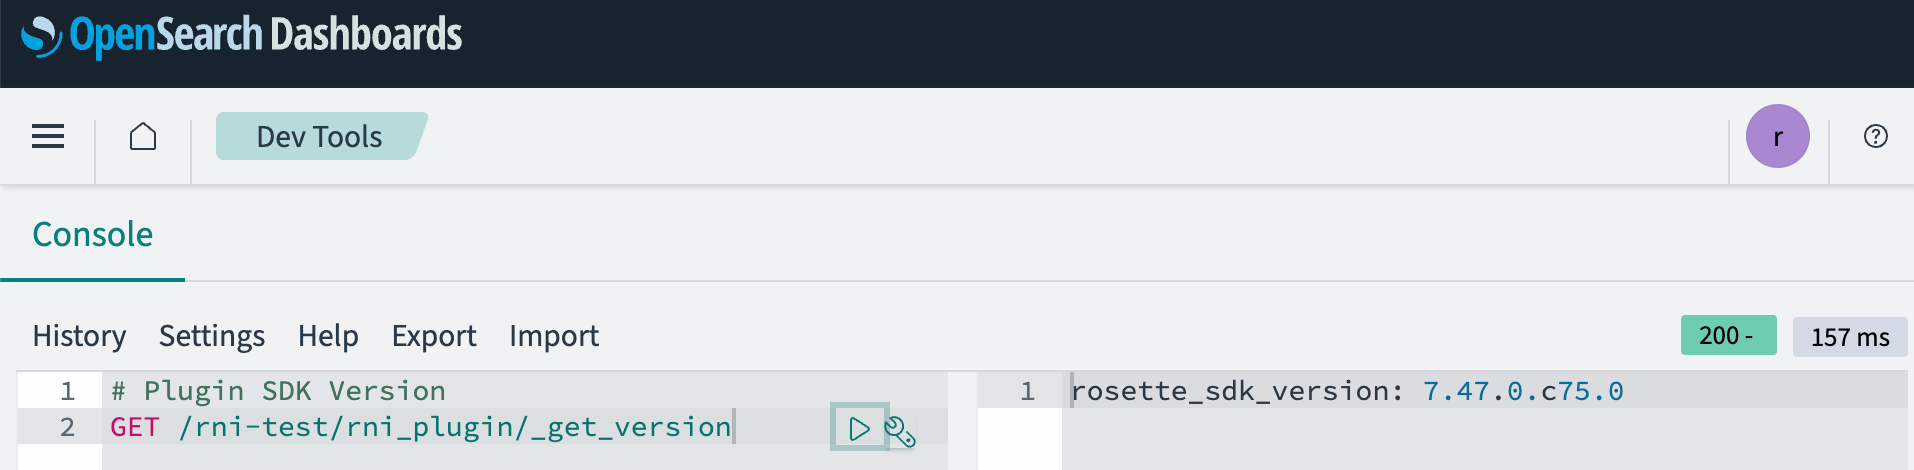Open the user avatar "r" menu
This screenshot has width=1914, height=470.
(1778, 136)
